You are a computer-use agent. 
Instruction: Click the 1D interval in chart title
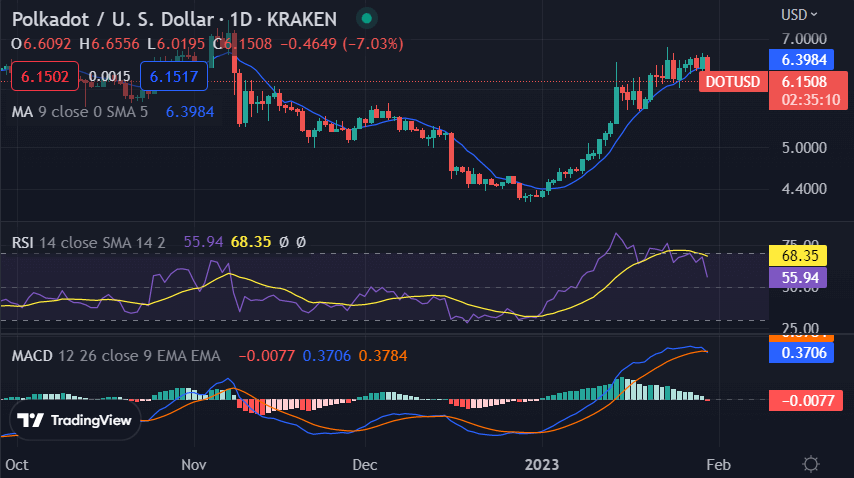pos(240,20)
